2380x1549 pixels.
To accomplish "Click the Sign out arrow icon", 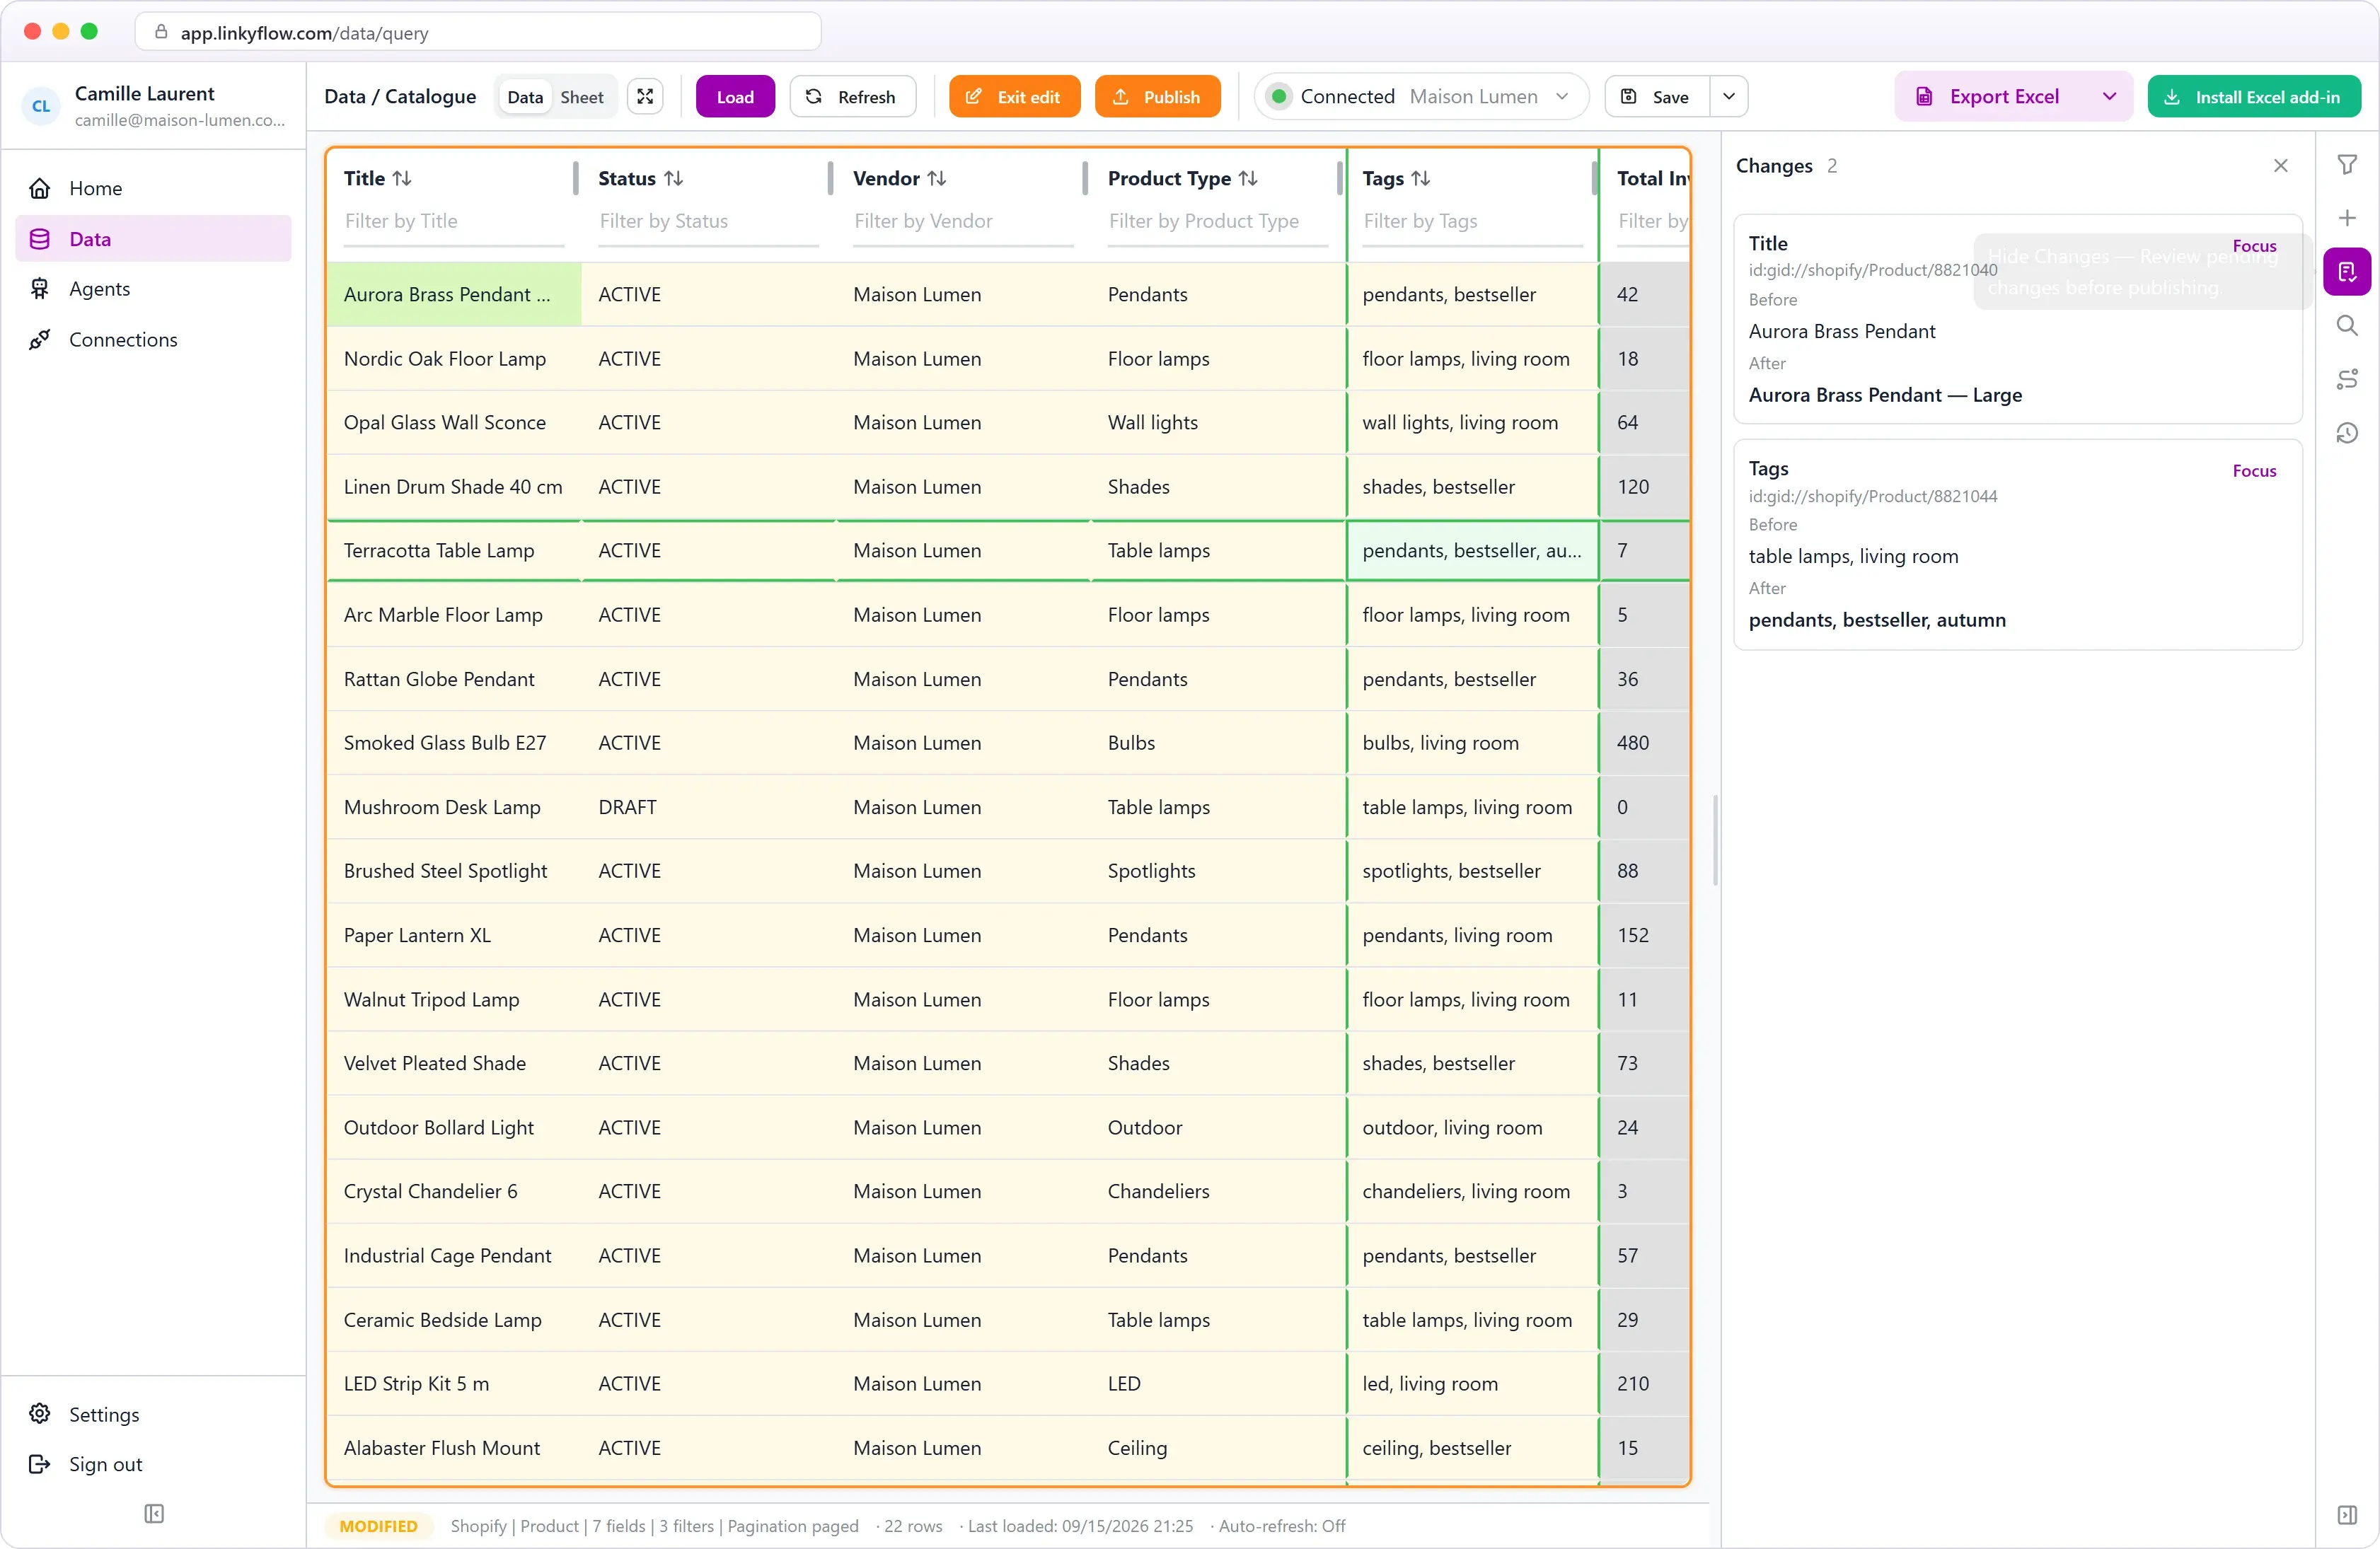I will pyautogui.click(x=40, y=1464).
